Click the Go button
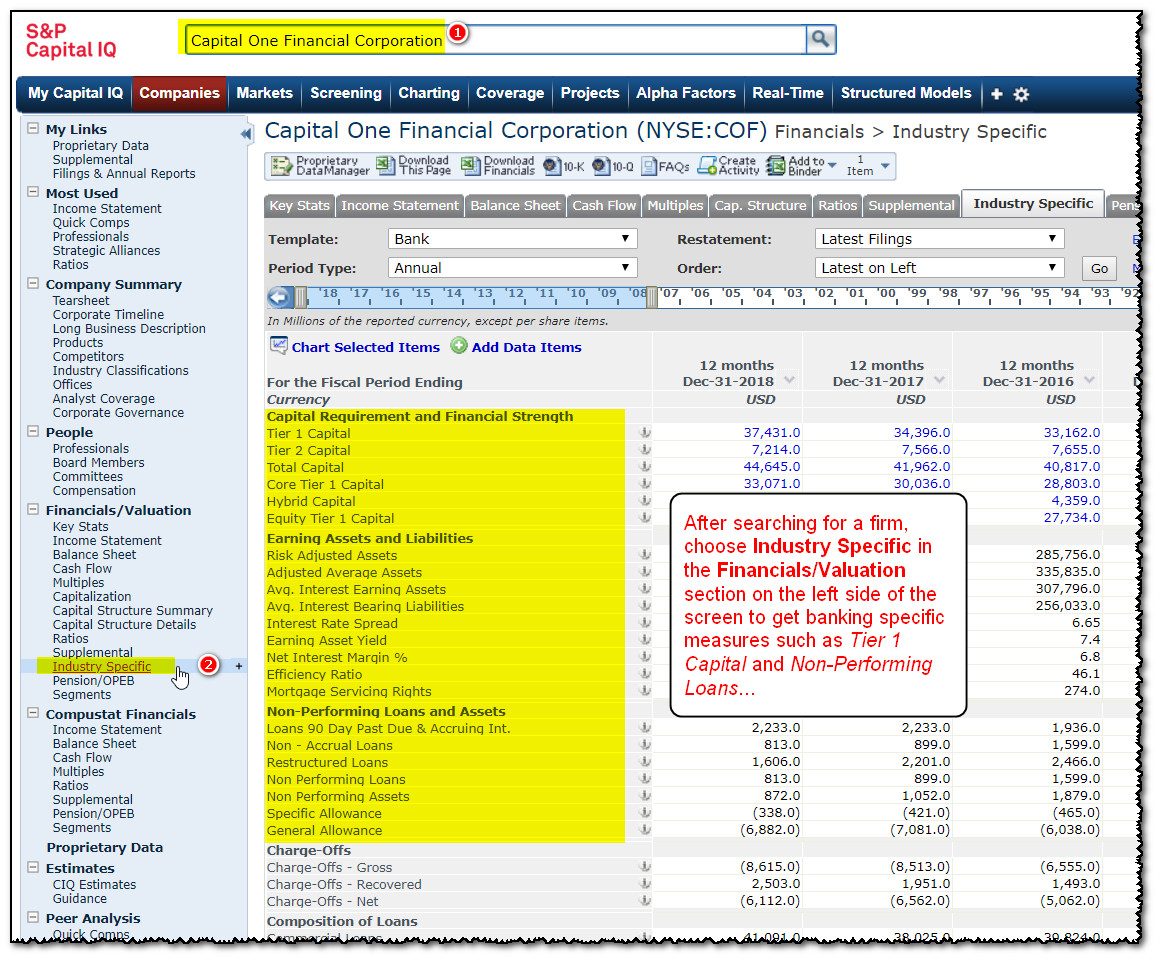Screen dimensions: 1160x961 tap(1099, 269)
